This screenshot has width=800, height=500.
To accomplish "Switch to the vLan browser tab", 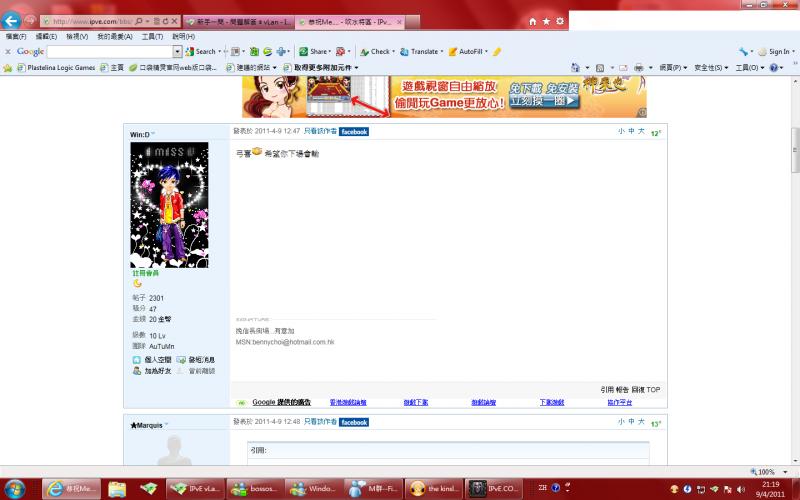I will click(x=239, y=22).
